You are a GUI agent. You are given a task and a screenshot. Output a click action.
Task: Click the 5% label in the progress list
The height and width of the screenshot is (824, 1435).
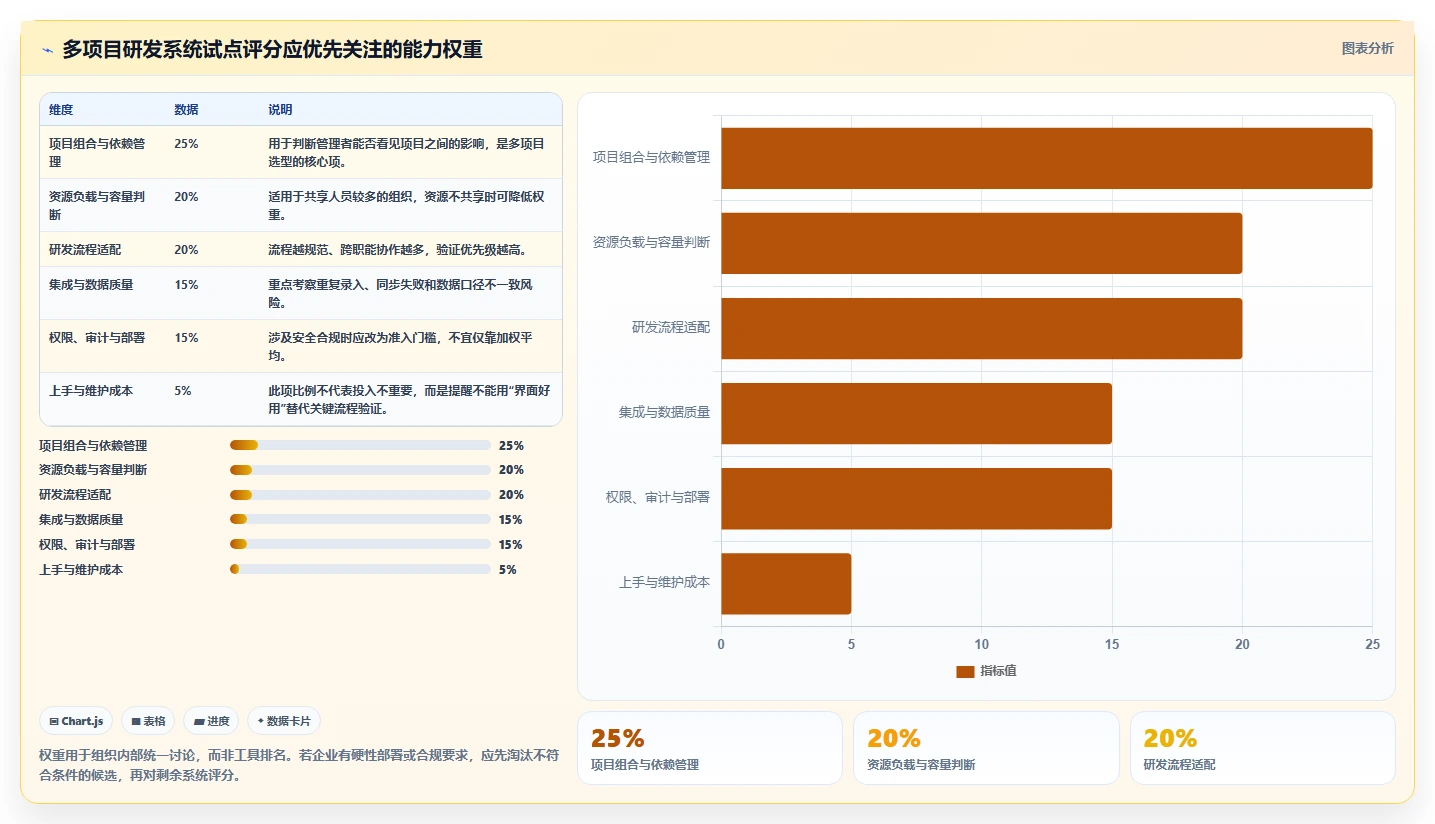[507, 570]
